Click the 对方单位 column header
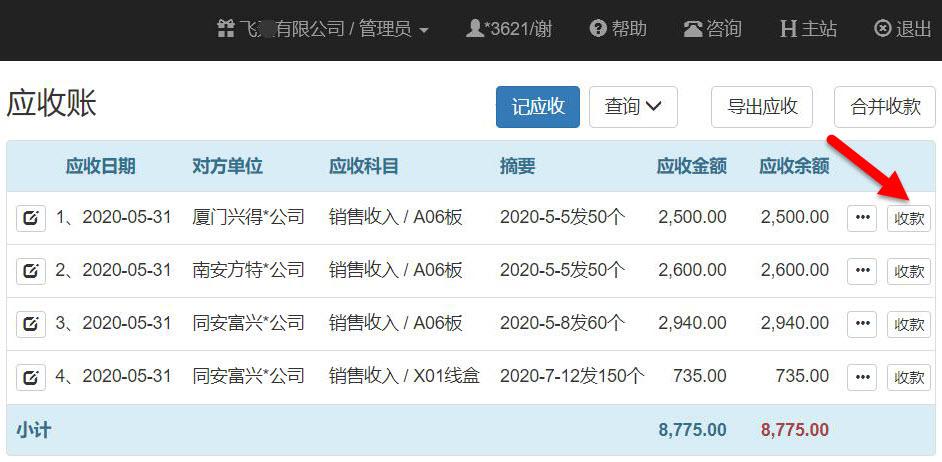 pos(228,166)
